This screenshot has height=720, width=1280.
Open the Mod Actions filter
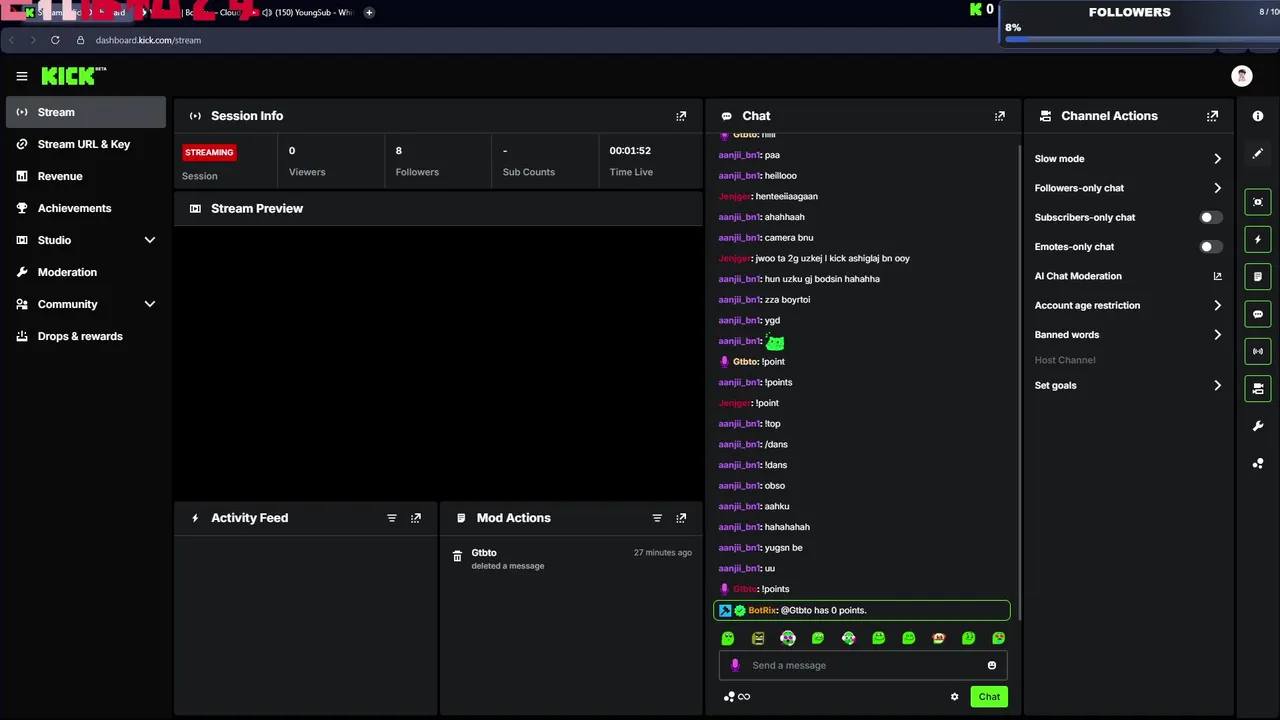click(x=657, y=518)
